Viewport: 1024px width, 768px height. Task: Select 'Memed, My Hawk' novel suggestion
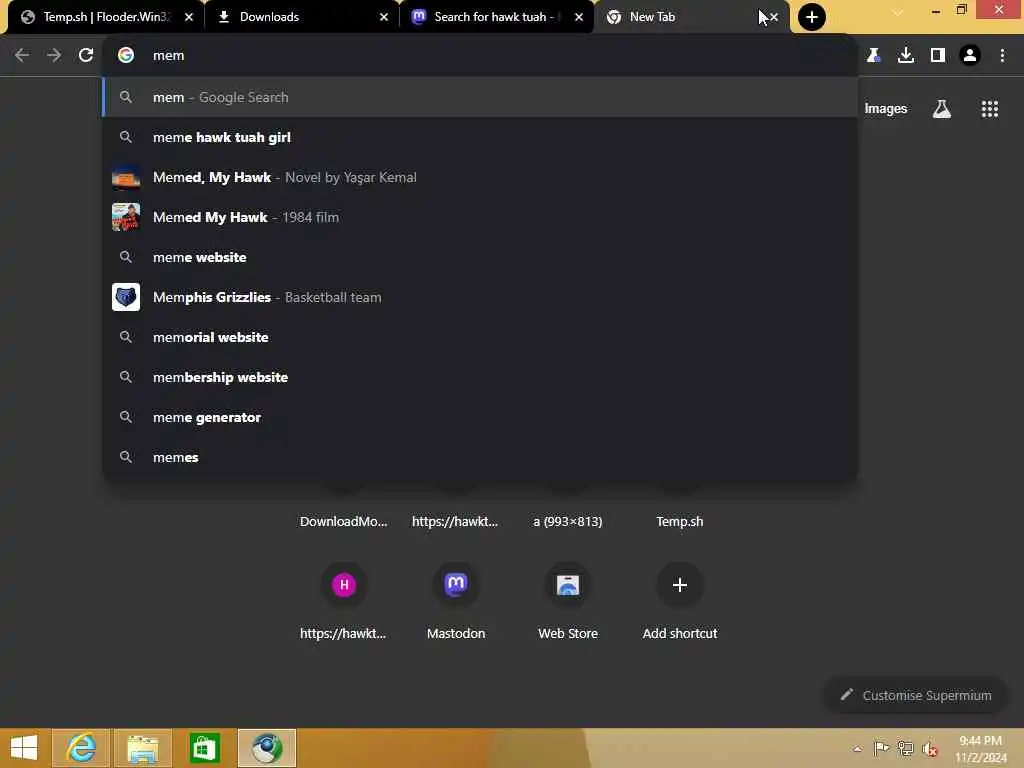pyautogui.click(x=480, y=177)
